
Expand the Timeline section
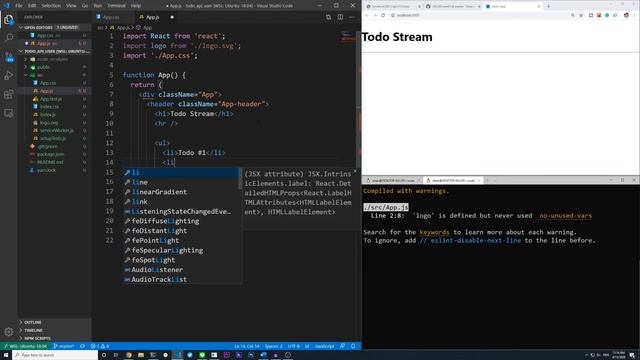tap(55, 330)
